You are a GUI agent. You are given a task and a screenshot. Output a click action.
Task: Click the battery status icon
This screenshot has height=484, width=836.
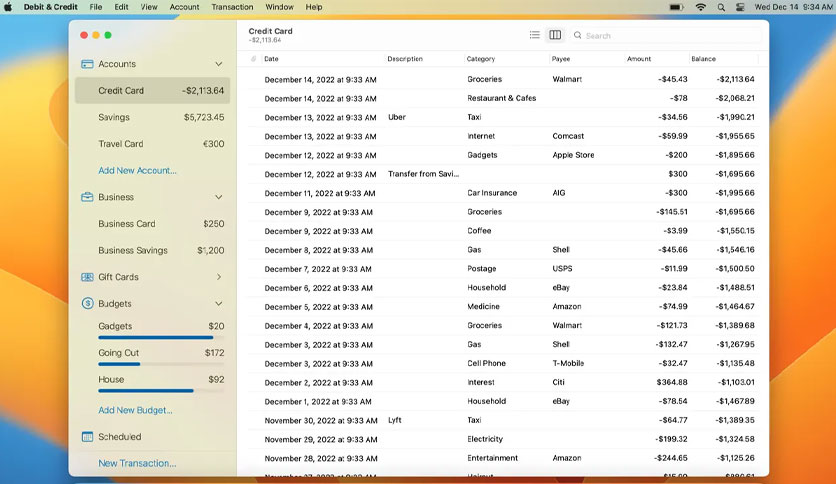[x=676, y=7]
